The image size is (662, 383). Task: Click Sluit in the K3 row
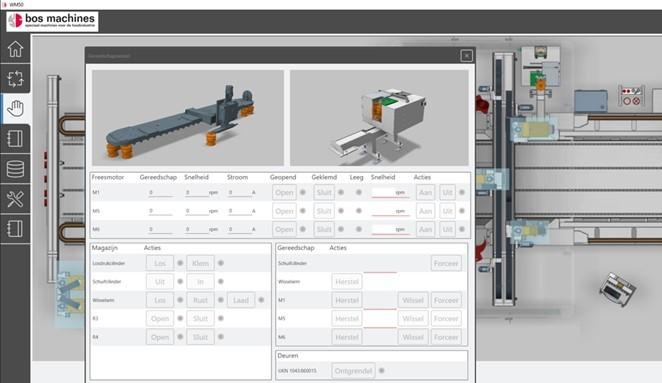tap(201, 318)
